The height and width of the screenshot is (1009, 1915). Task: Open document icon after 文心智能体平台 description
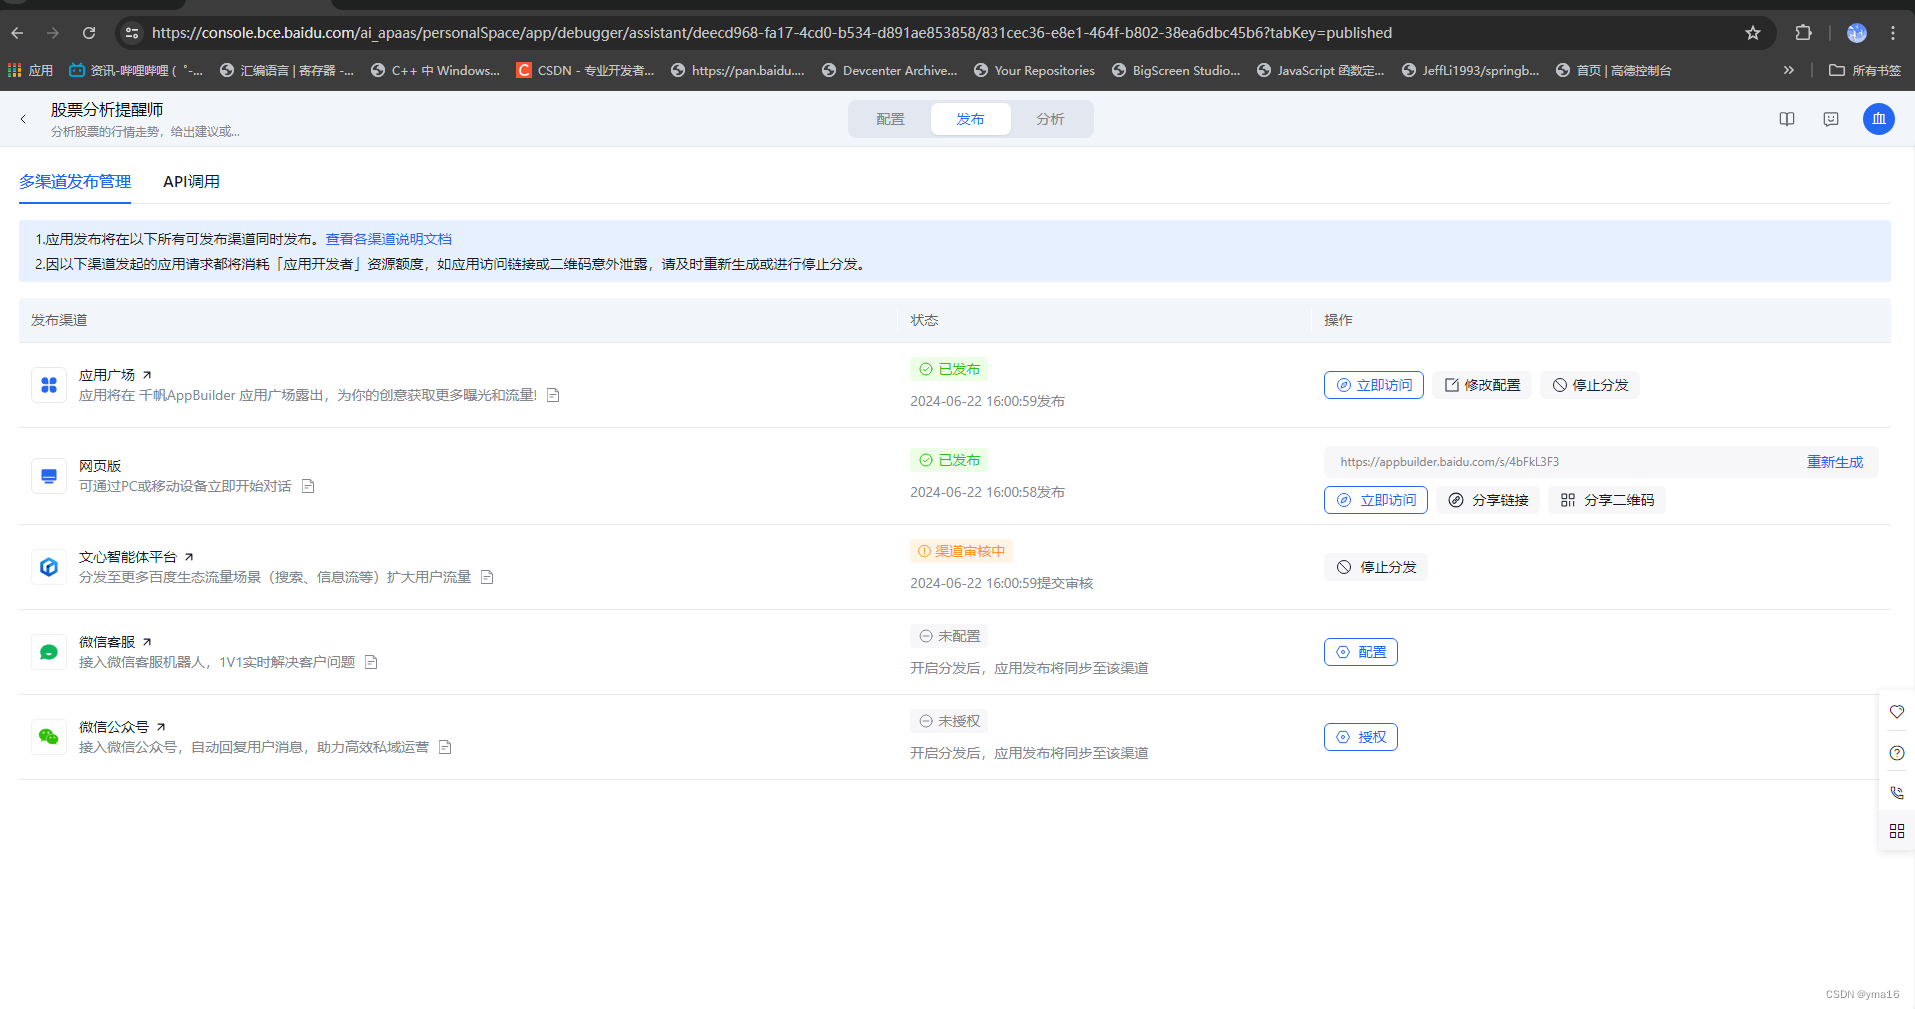(x=487, y=577)
